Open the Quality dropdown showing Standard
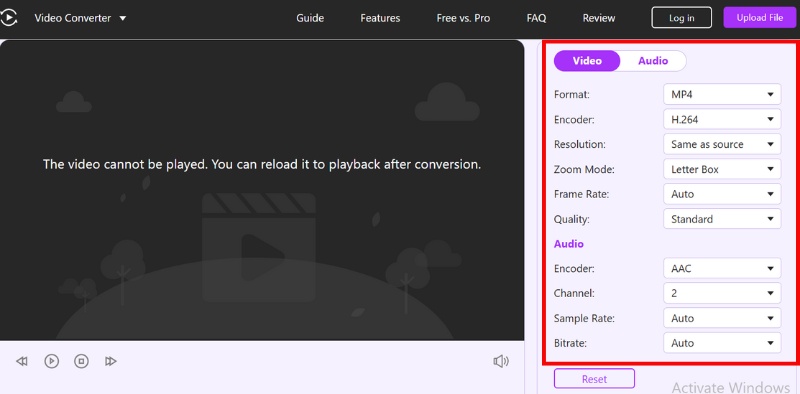800x394 pixels. pyautogui.click(x=722, y=219)
